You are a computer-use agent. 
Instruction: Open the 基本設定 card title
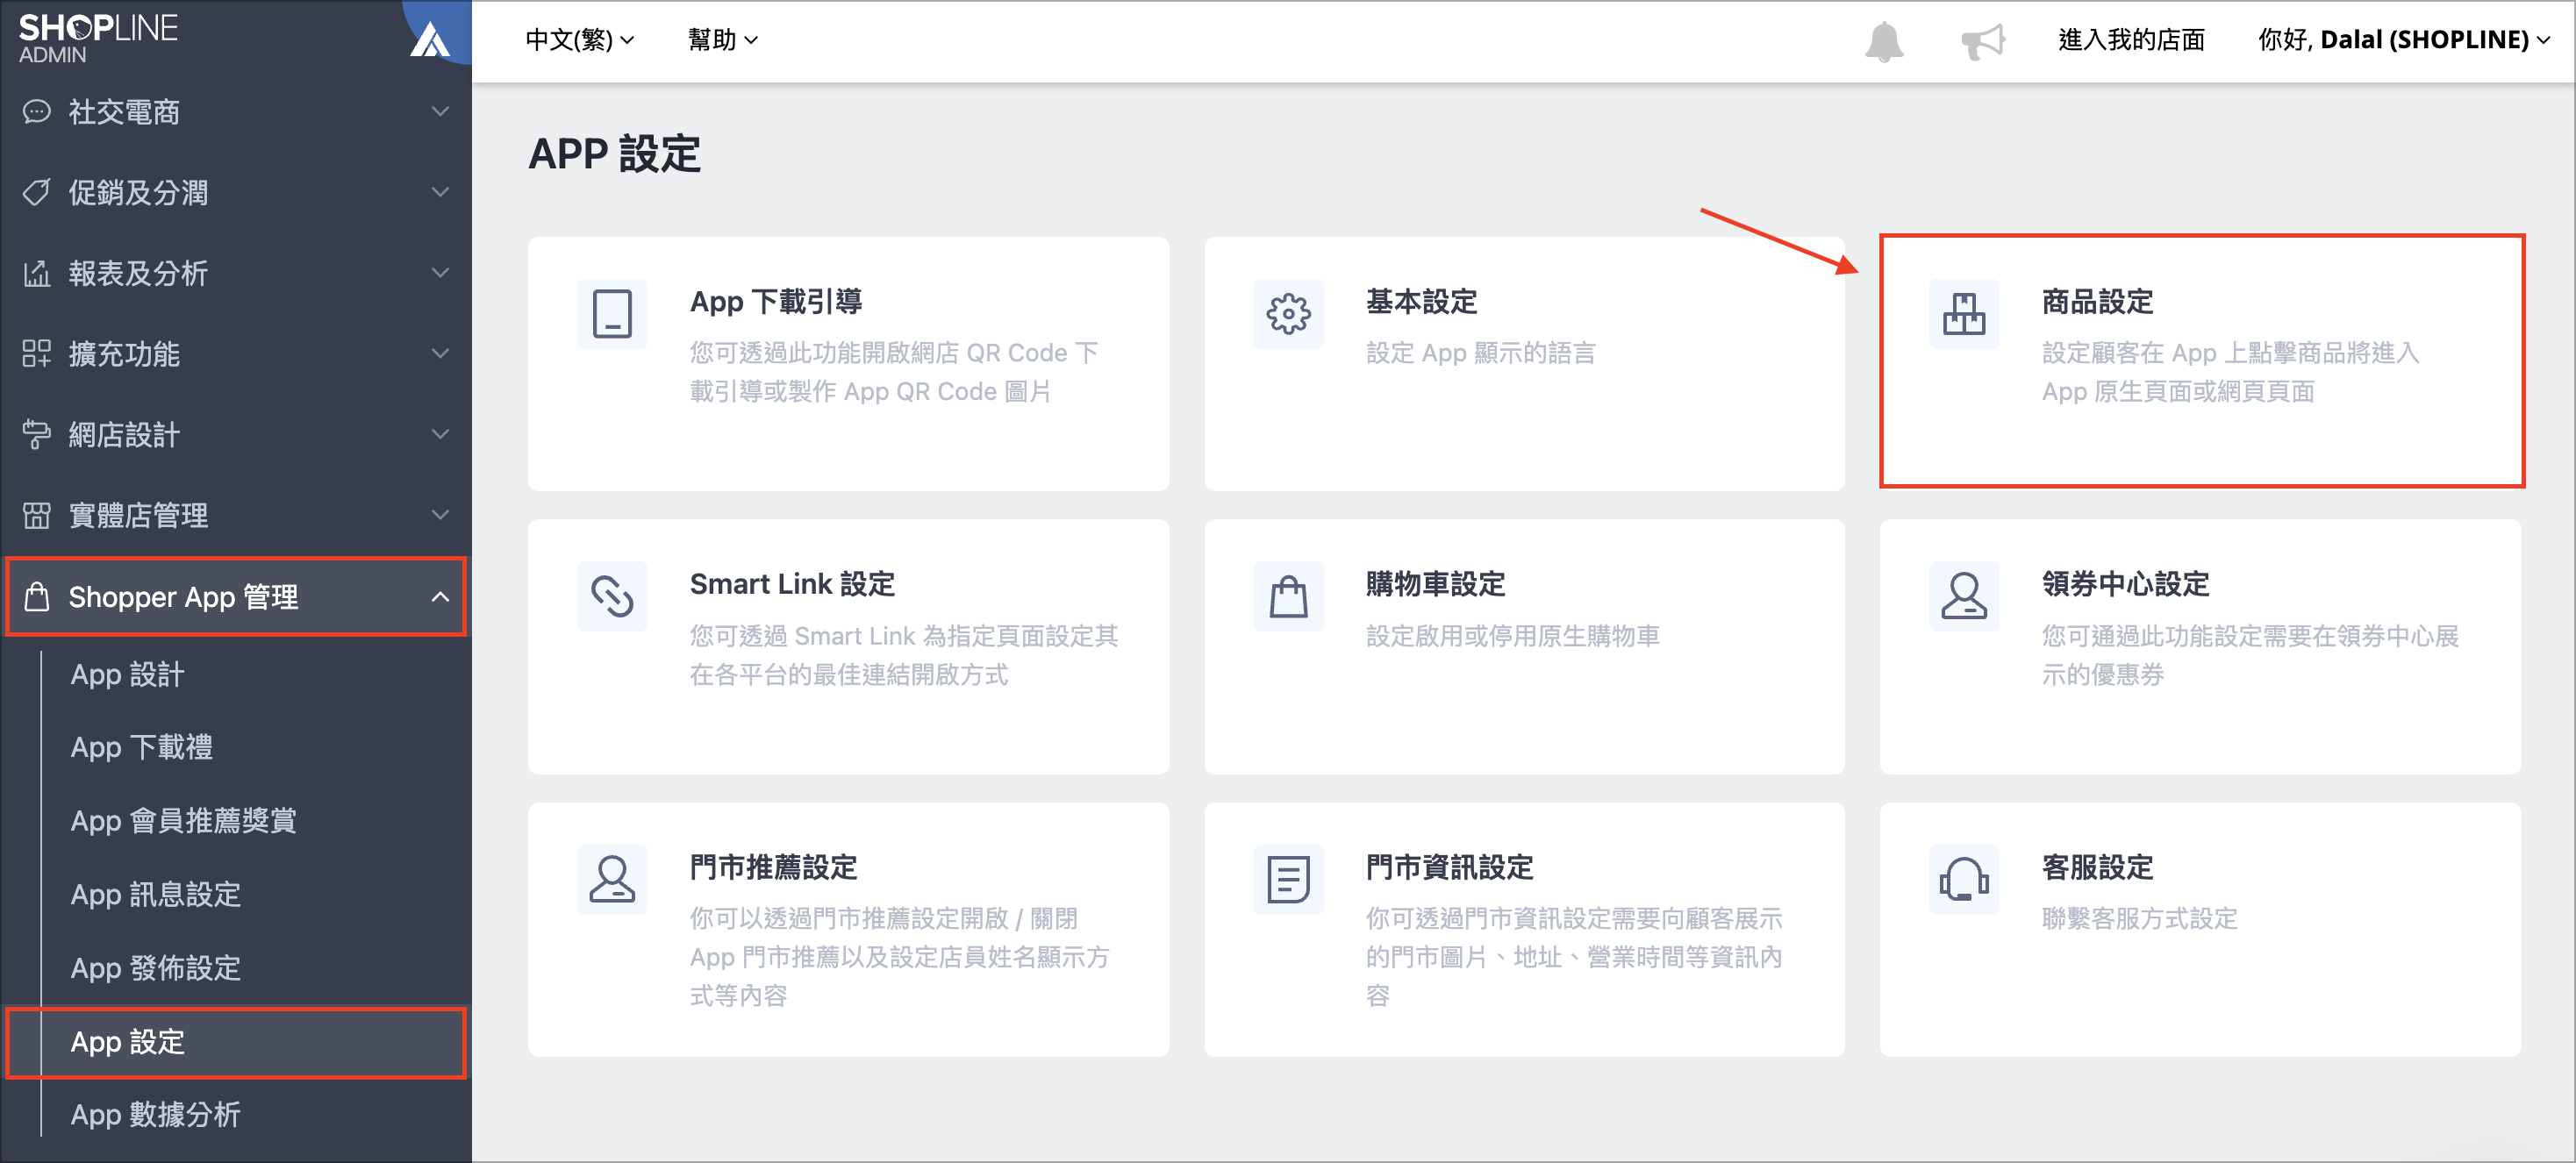click(1421, 301)
